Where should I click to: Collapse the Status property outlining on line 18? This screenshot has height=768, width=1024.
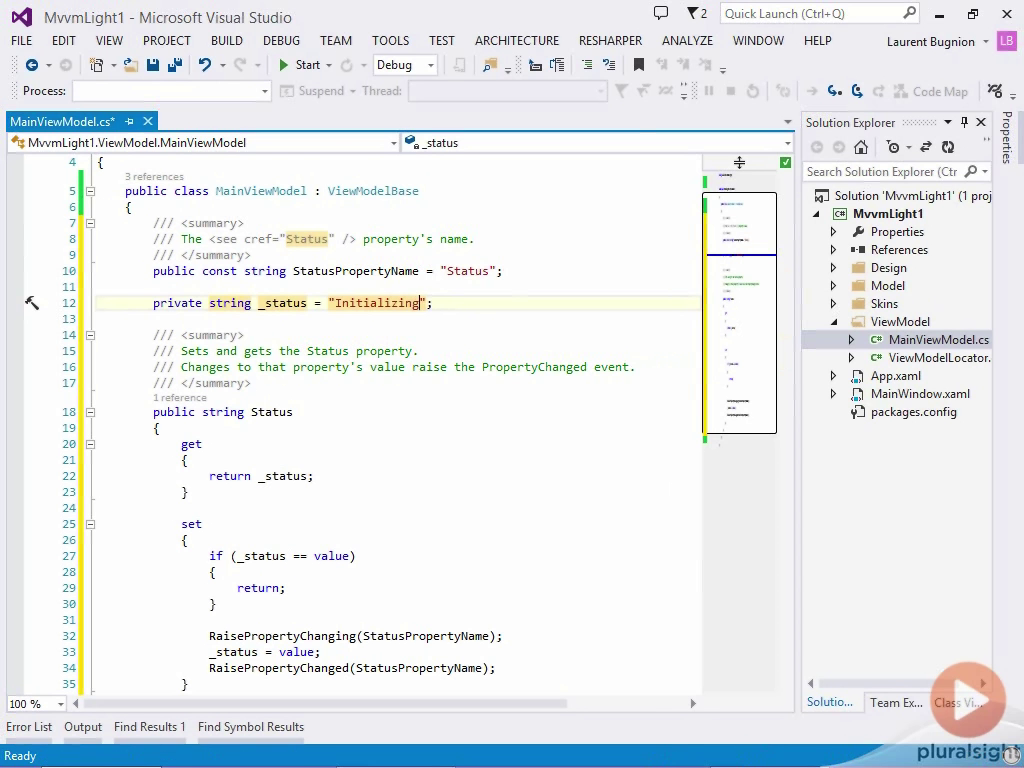tap(91, 412)
